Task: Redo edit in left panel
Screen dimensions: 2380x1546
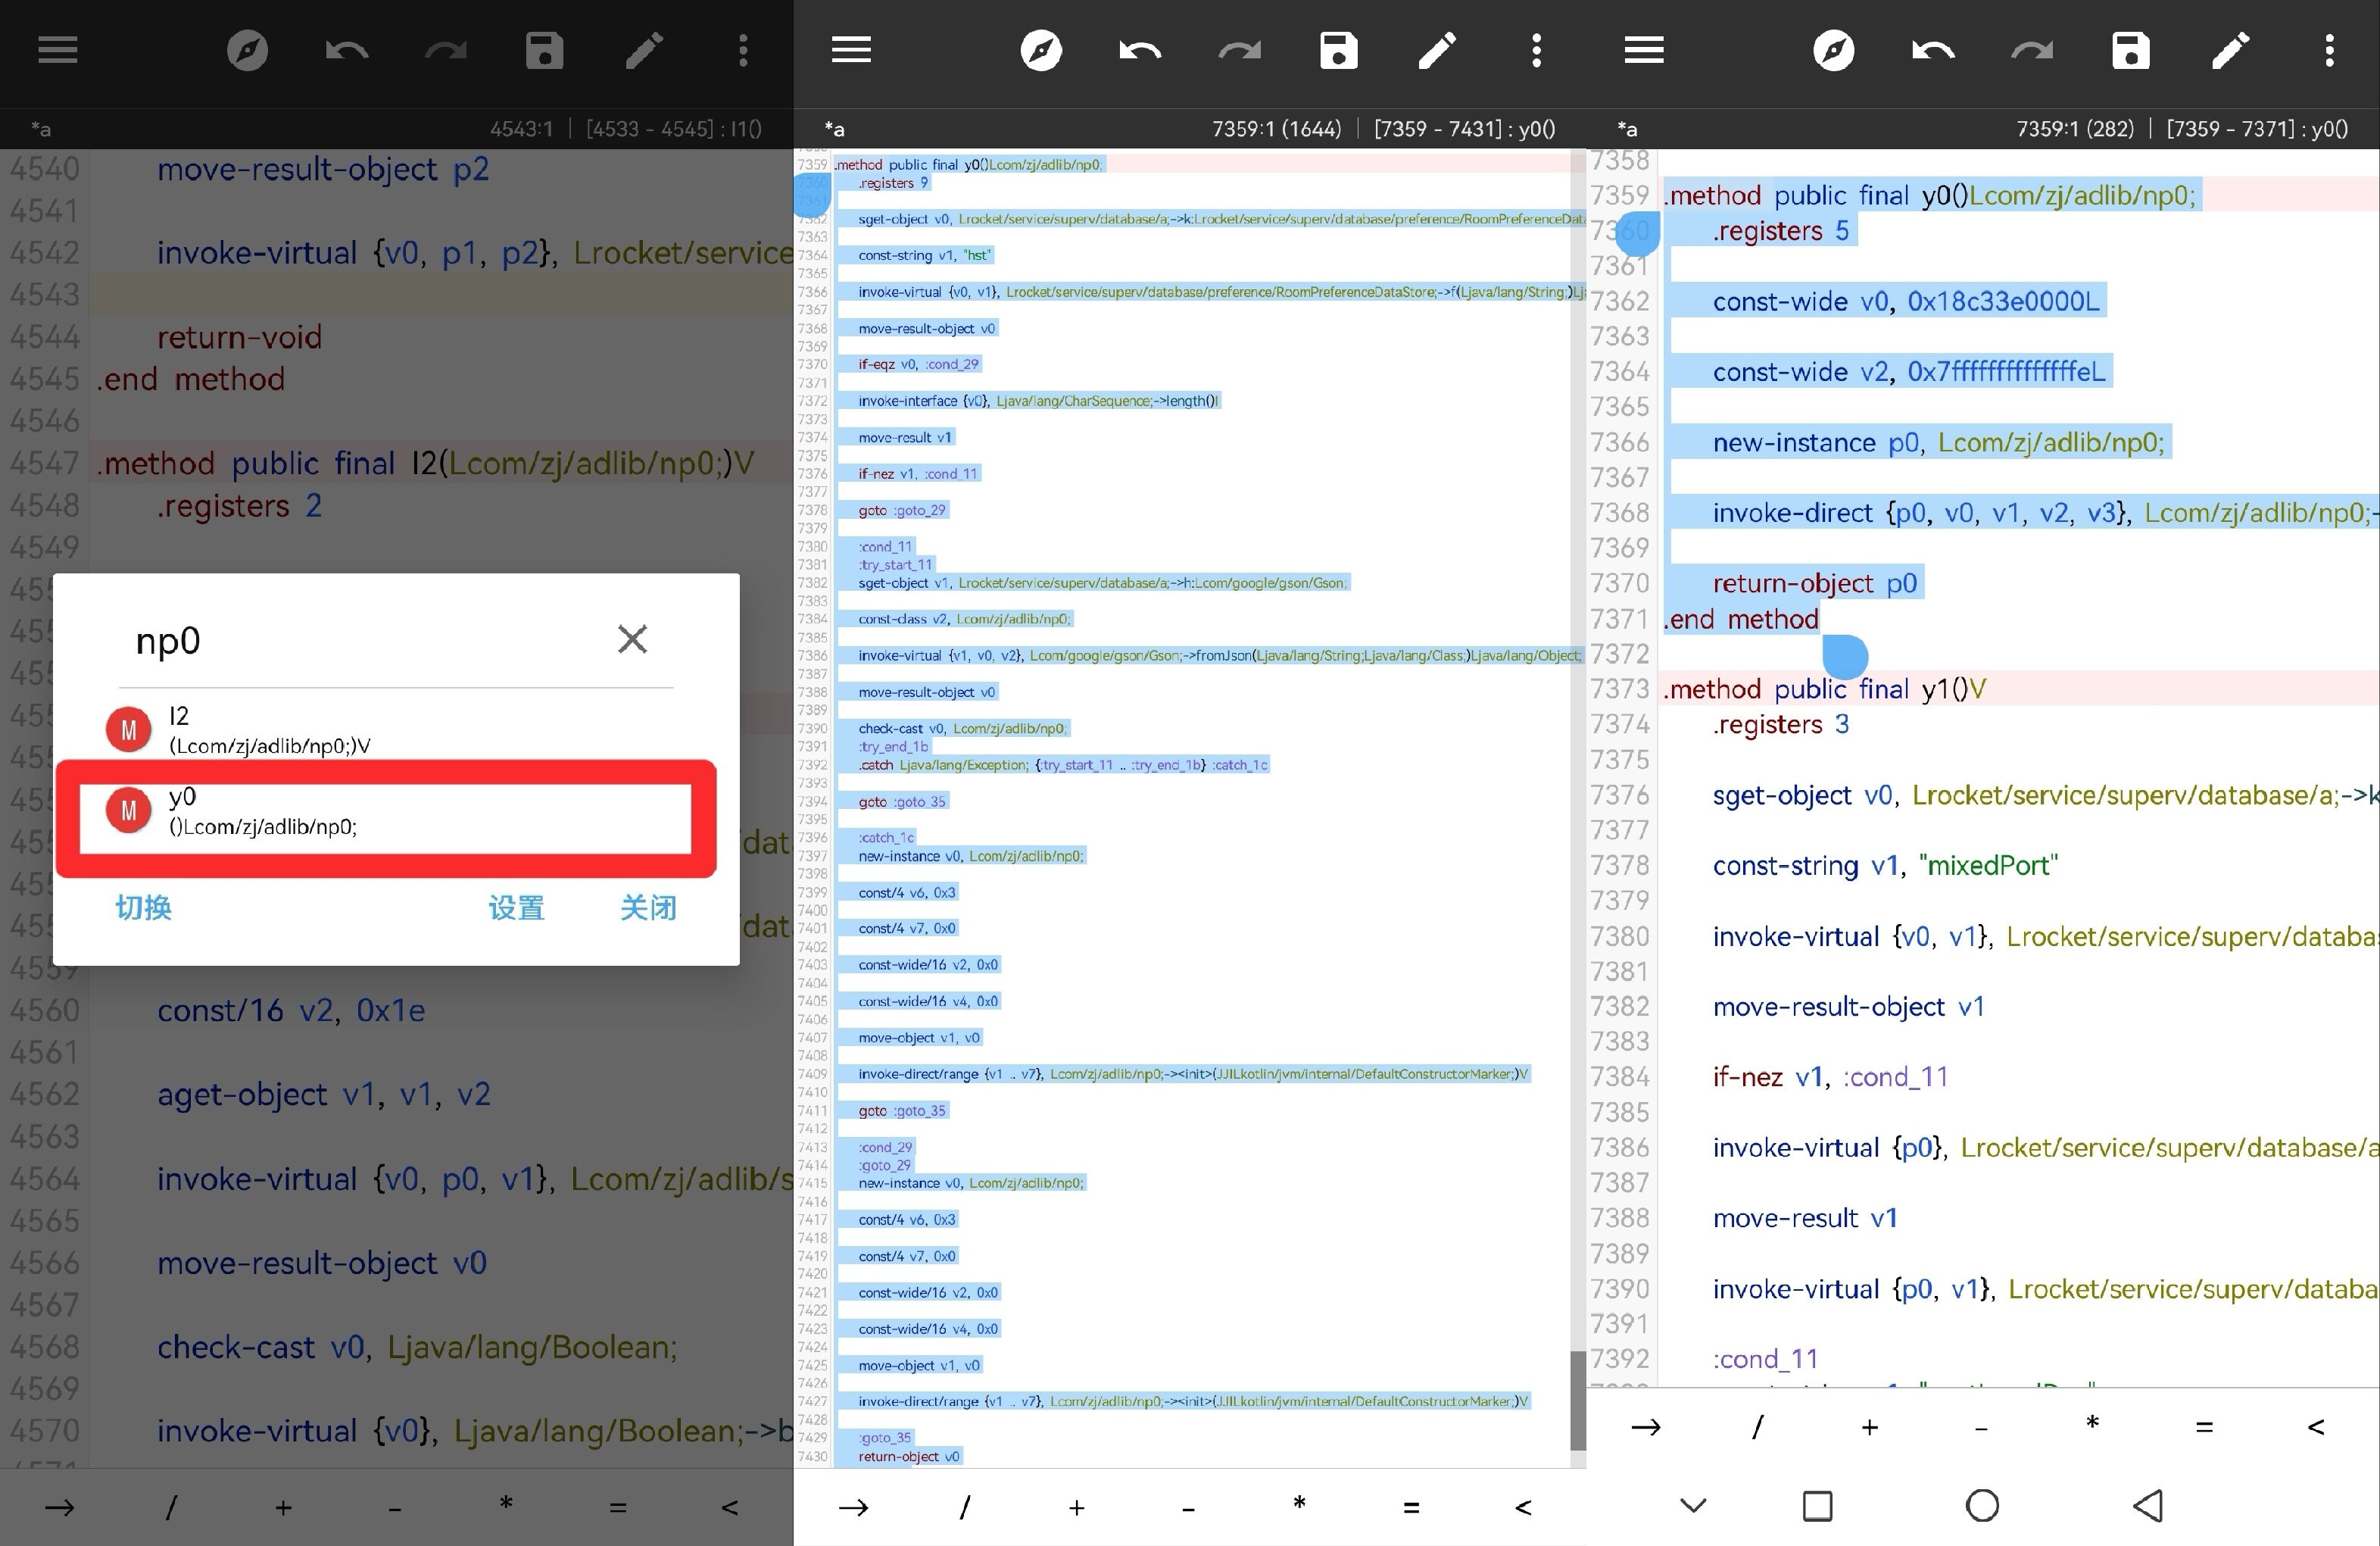Action: [x=445, y=50]
